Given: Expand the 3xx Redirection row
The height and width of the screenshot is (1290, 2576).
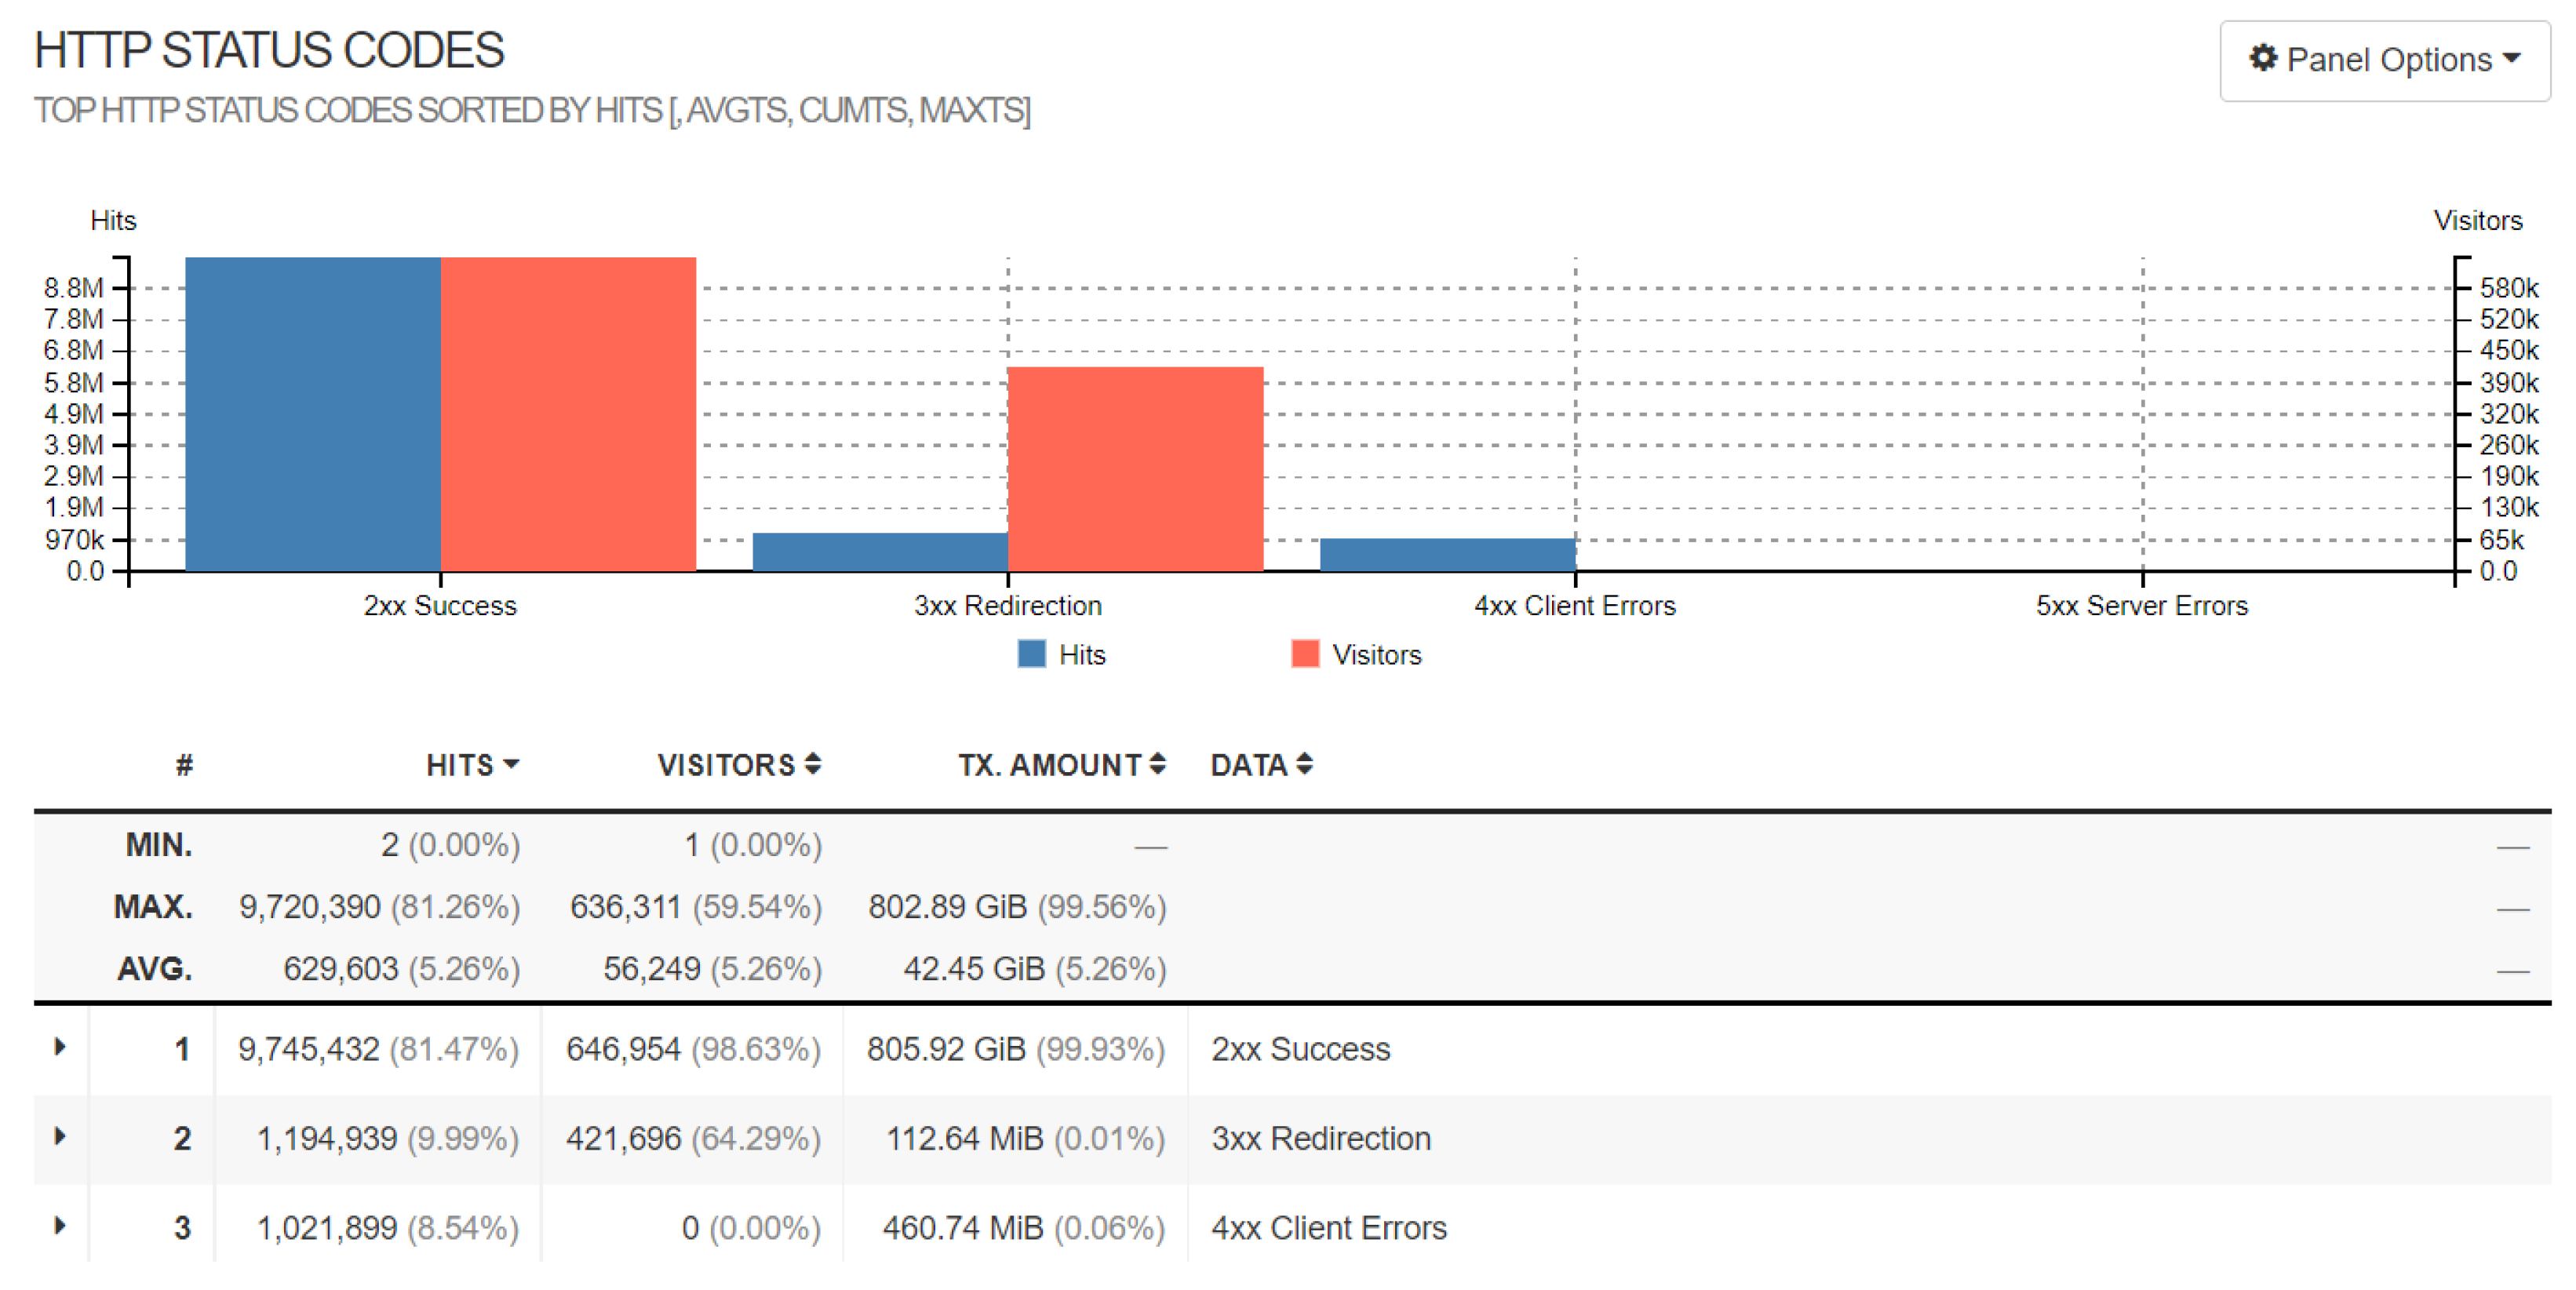Looking at the screenshot, I should coord(60,1136).
